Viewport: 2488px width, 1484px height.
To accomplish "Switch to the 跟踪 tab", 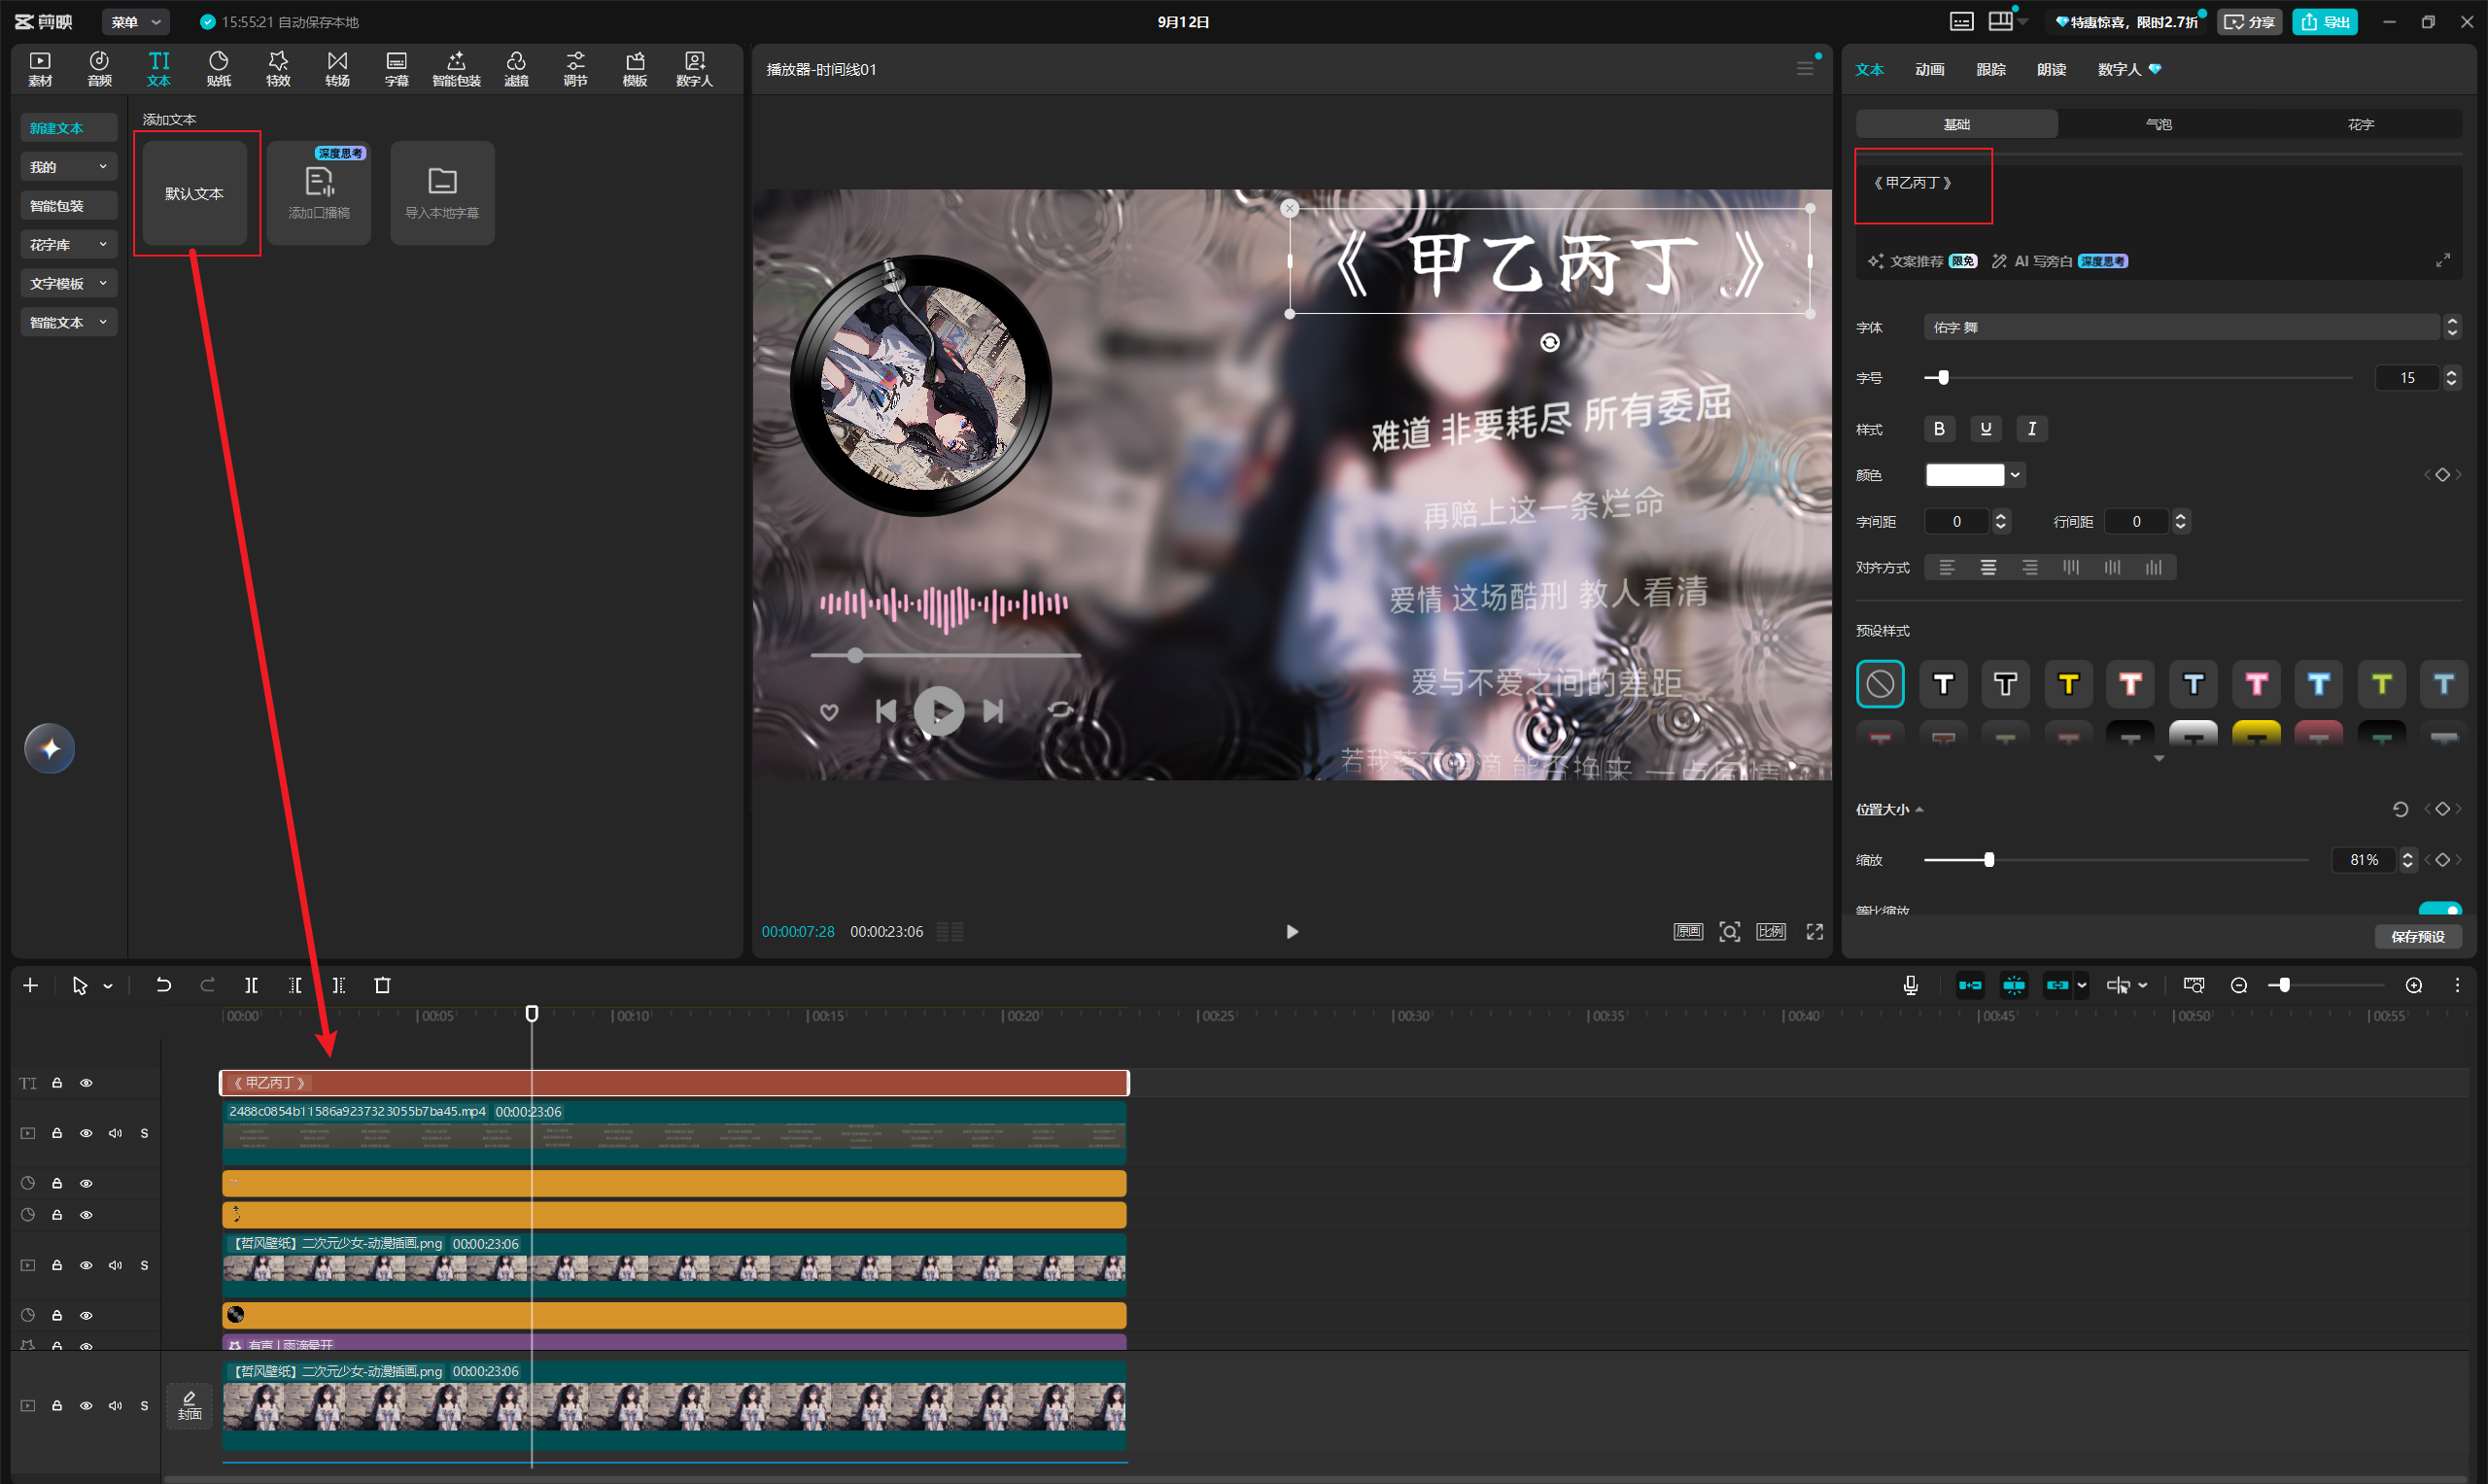I will 1990,69.
